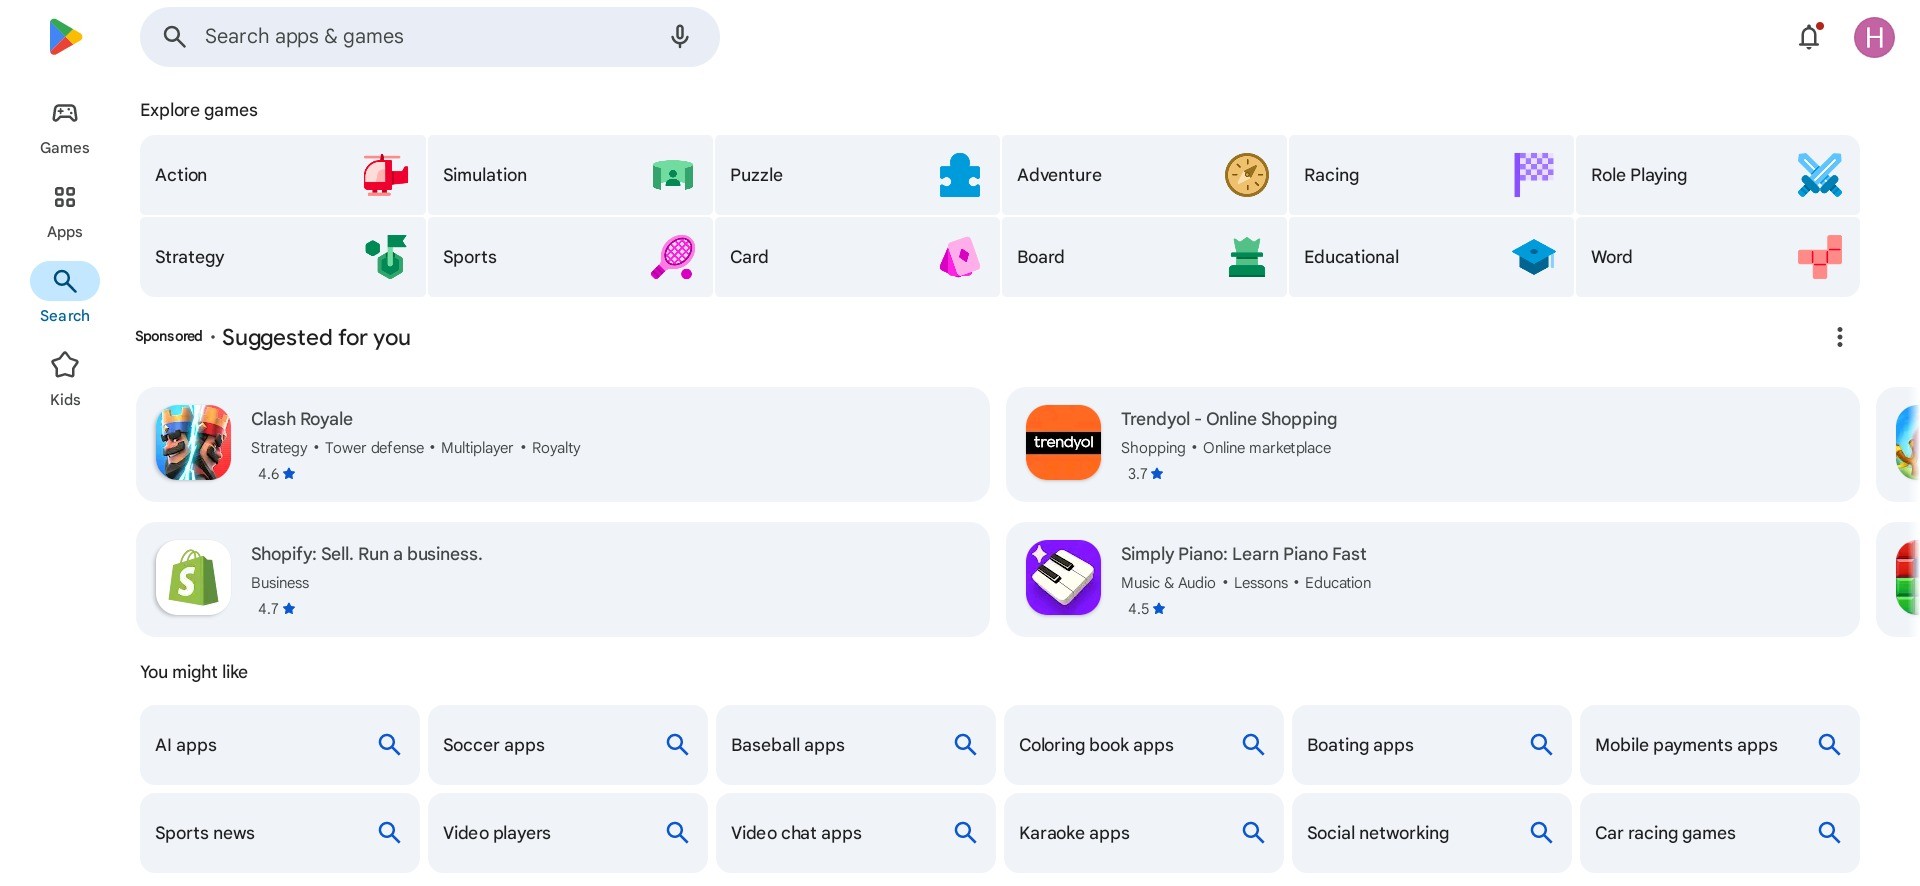Viewport: 1920px width, 886px height.
Task: Select the Racing games category
Action: 1431,175
